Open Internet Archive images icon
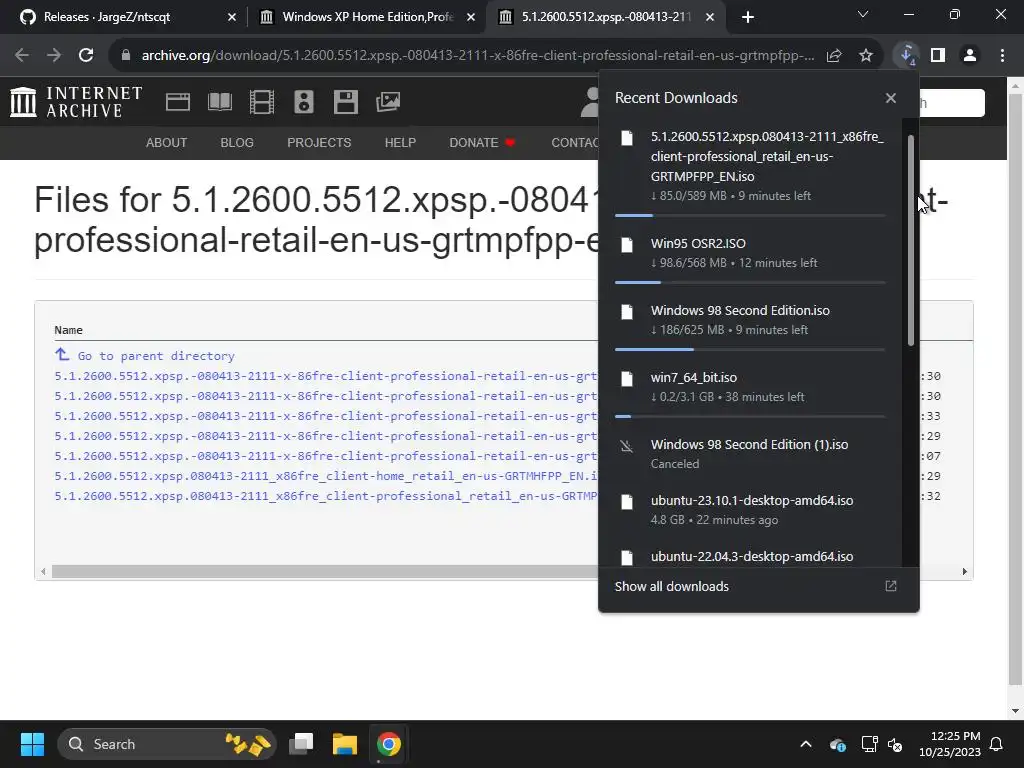This screenshot has width=1024, height=768. click(388, 102)
